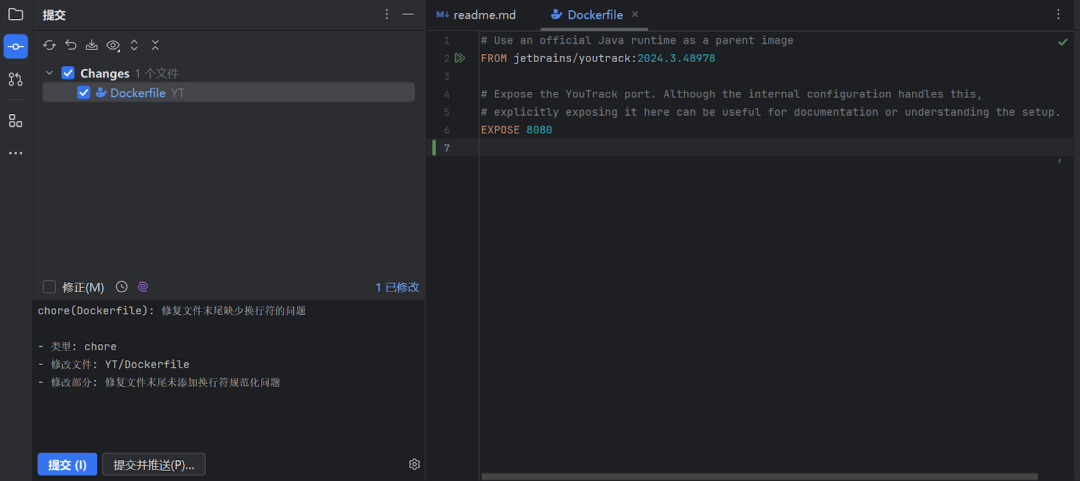Screen dimensions: 1080x481
Task: Click the FROM jetbrains/youtrack line
Action: (598, 59)
